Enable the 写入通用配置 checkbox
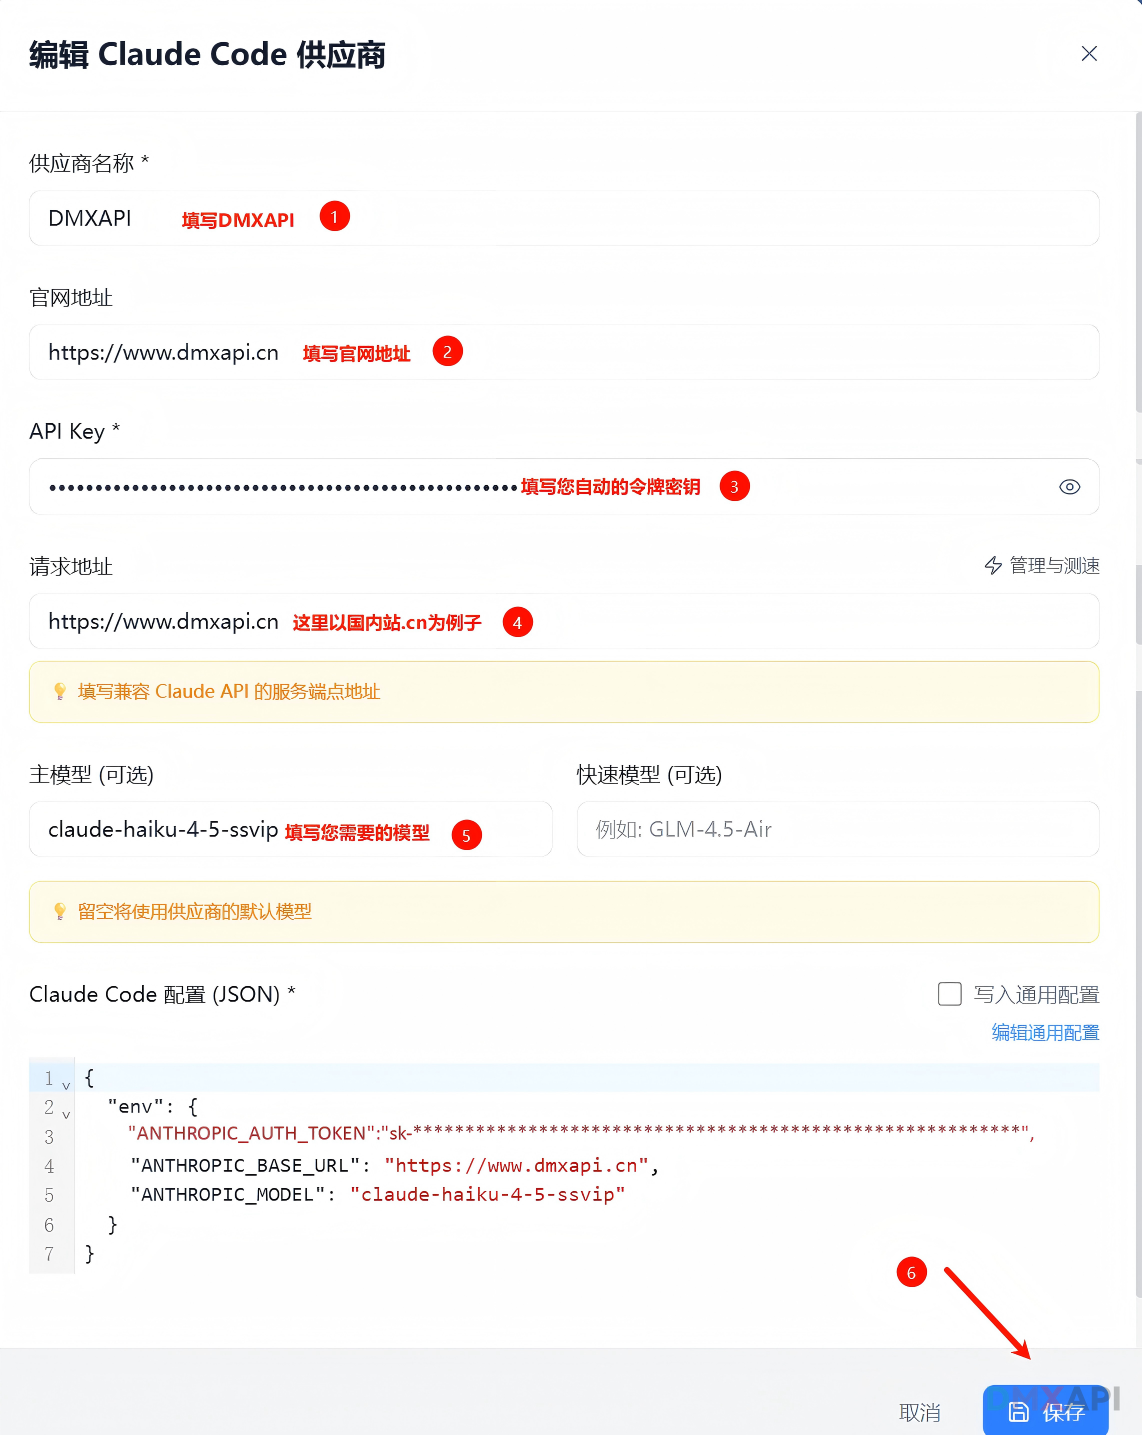The height and width of the screenshot is (1435, 1142). pos(950,994)
